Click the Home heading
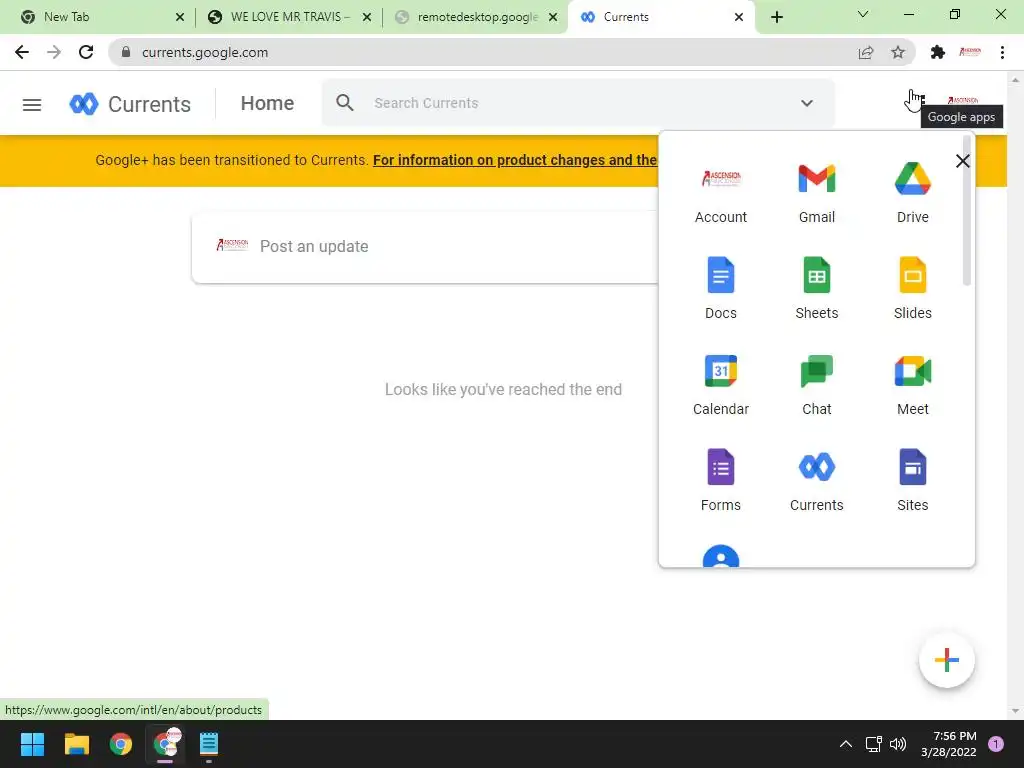Screen dimensions: 1024x768 coord(267,103)
